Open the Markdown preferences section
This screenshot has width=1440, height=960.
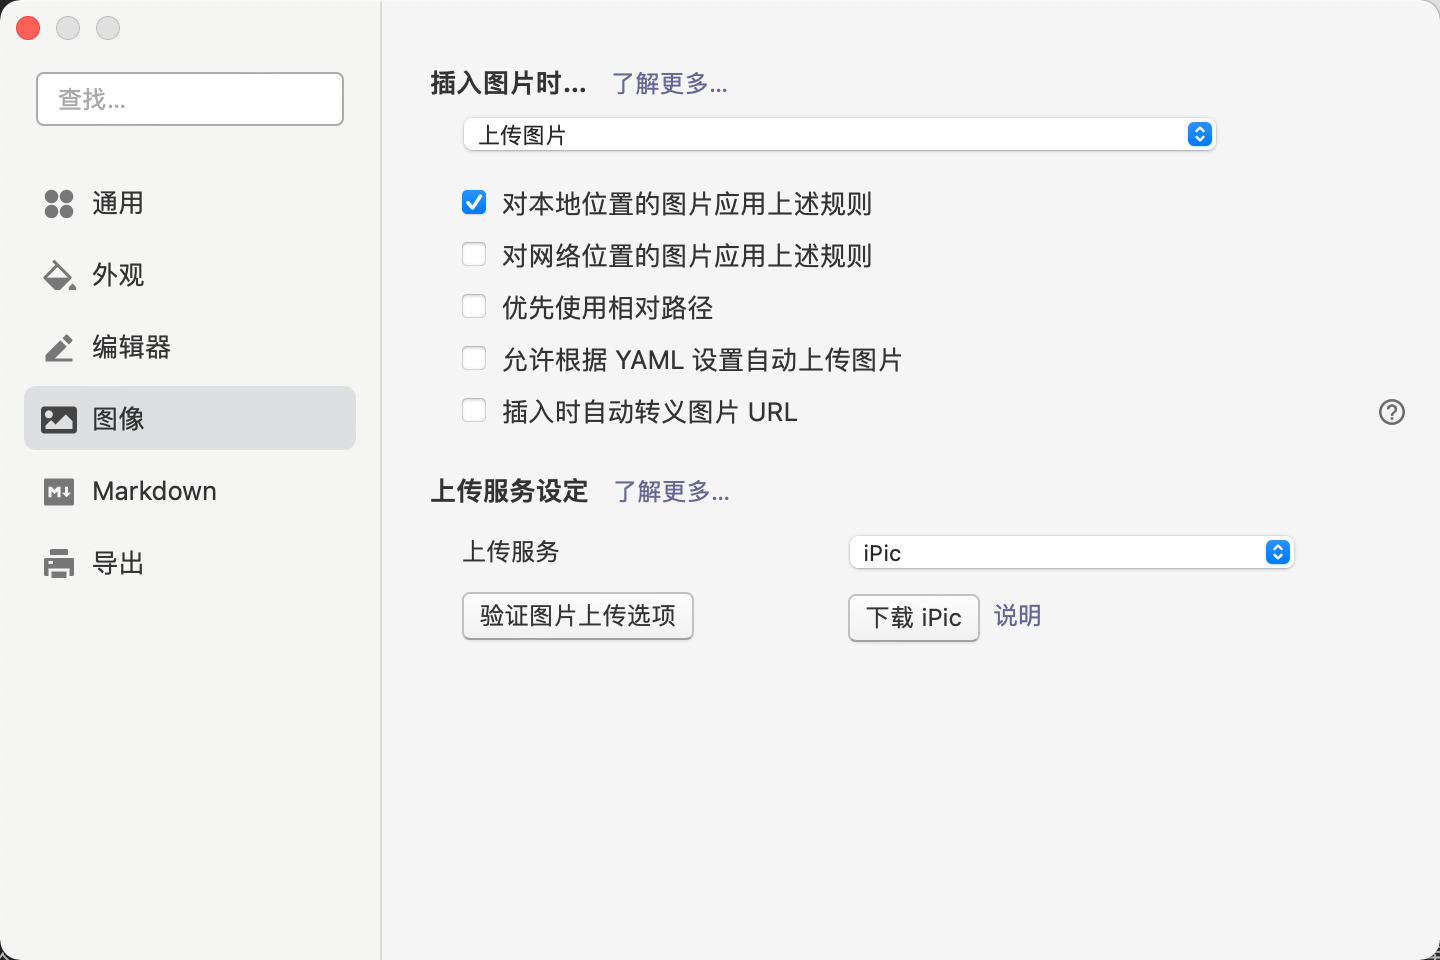click(154, 492)
